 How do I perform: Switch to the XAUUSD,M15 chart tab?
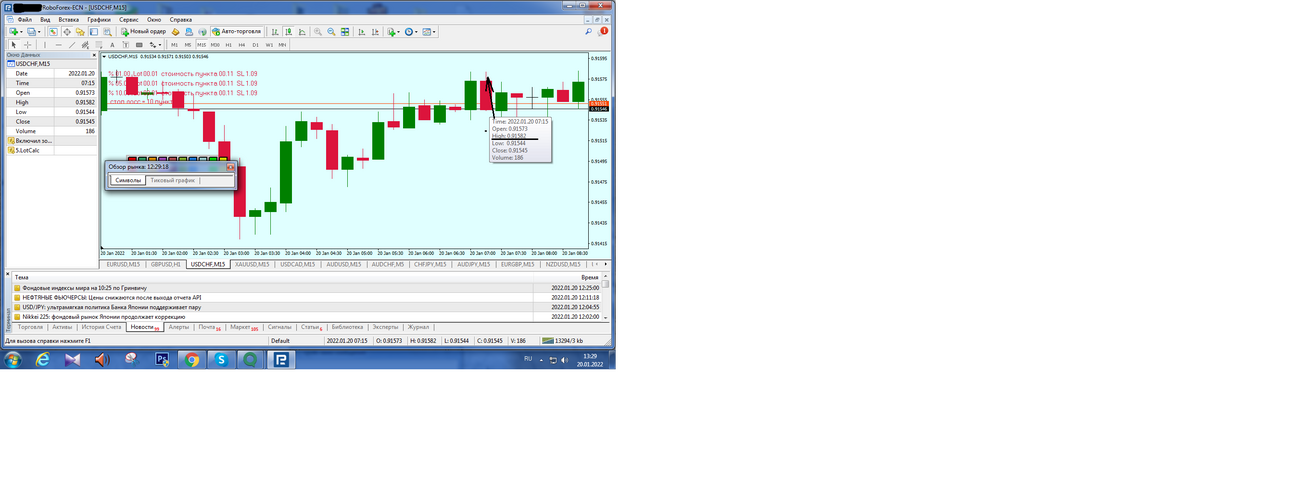click(253, 264)
